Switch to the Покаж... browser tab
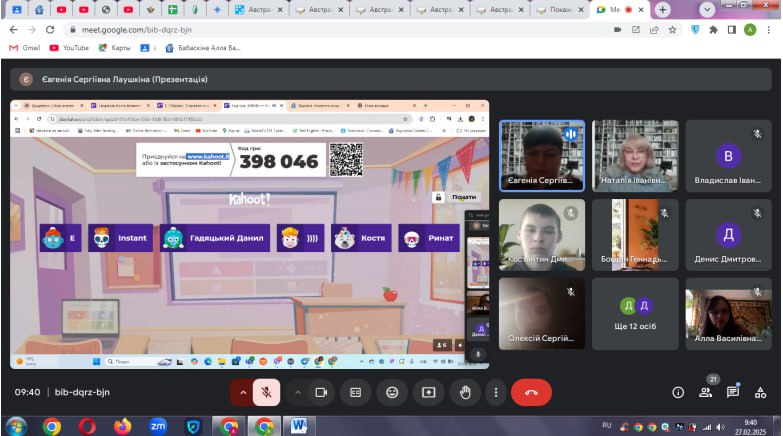 pos(559,9)
